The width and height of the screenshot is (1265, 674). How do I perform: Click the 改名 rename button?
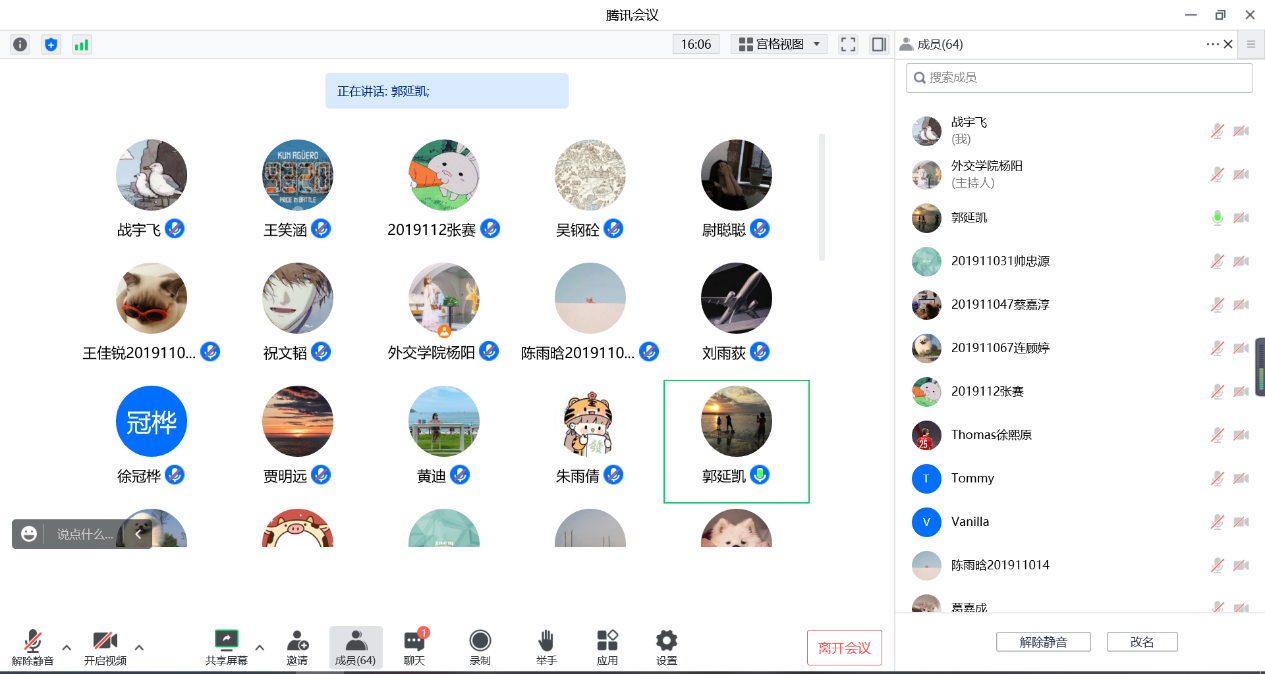tap(1141, 642)
